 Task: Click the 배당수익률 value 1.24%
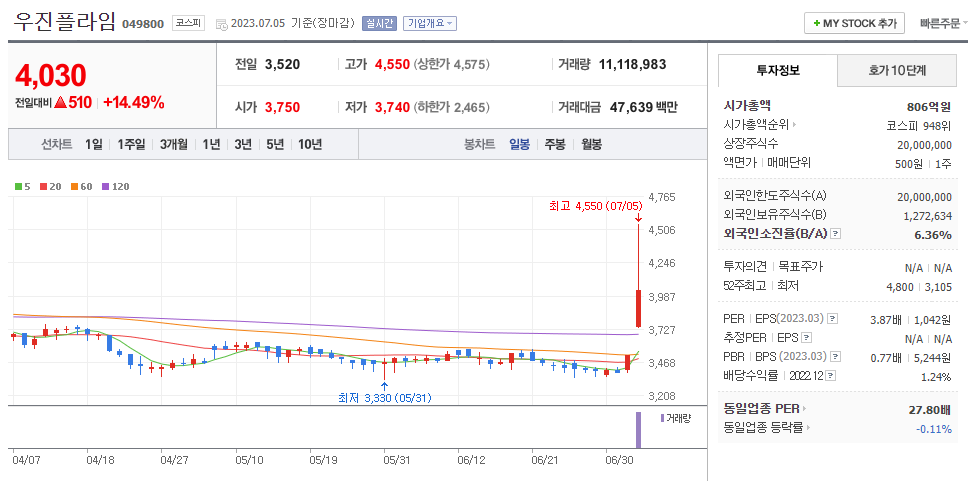coord(936,377)
